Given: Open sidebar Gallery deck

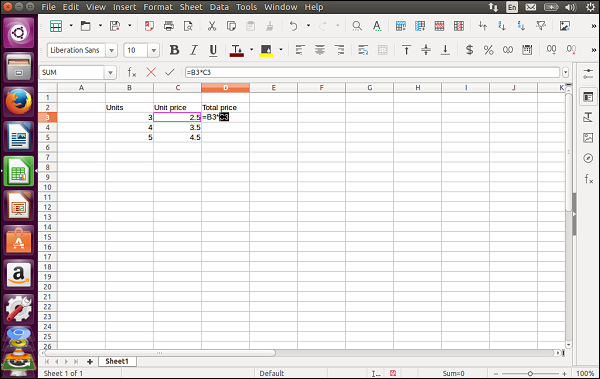Looking at the screenshot, I should click(x=588, y=137).
